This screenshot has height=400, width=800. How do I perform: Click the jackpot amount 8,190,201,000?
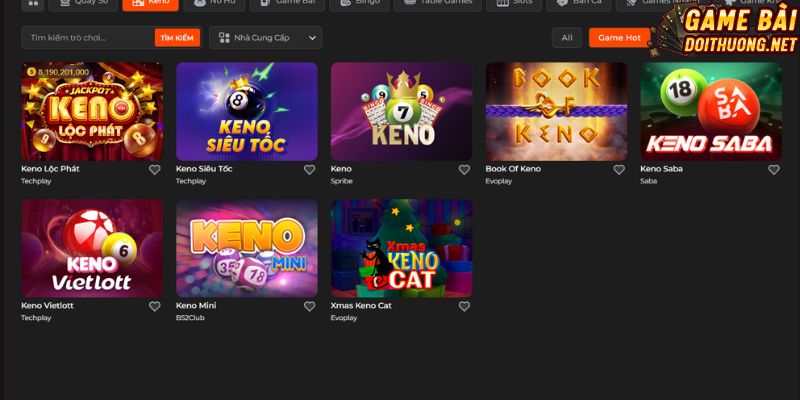pos(63,72)
